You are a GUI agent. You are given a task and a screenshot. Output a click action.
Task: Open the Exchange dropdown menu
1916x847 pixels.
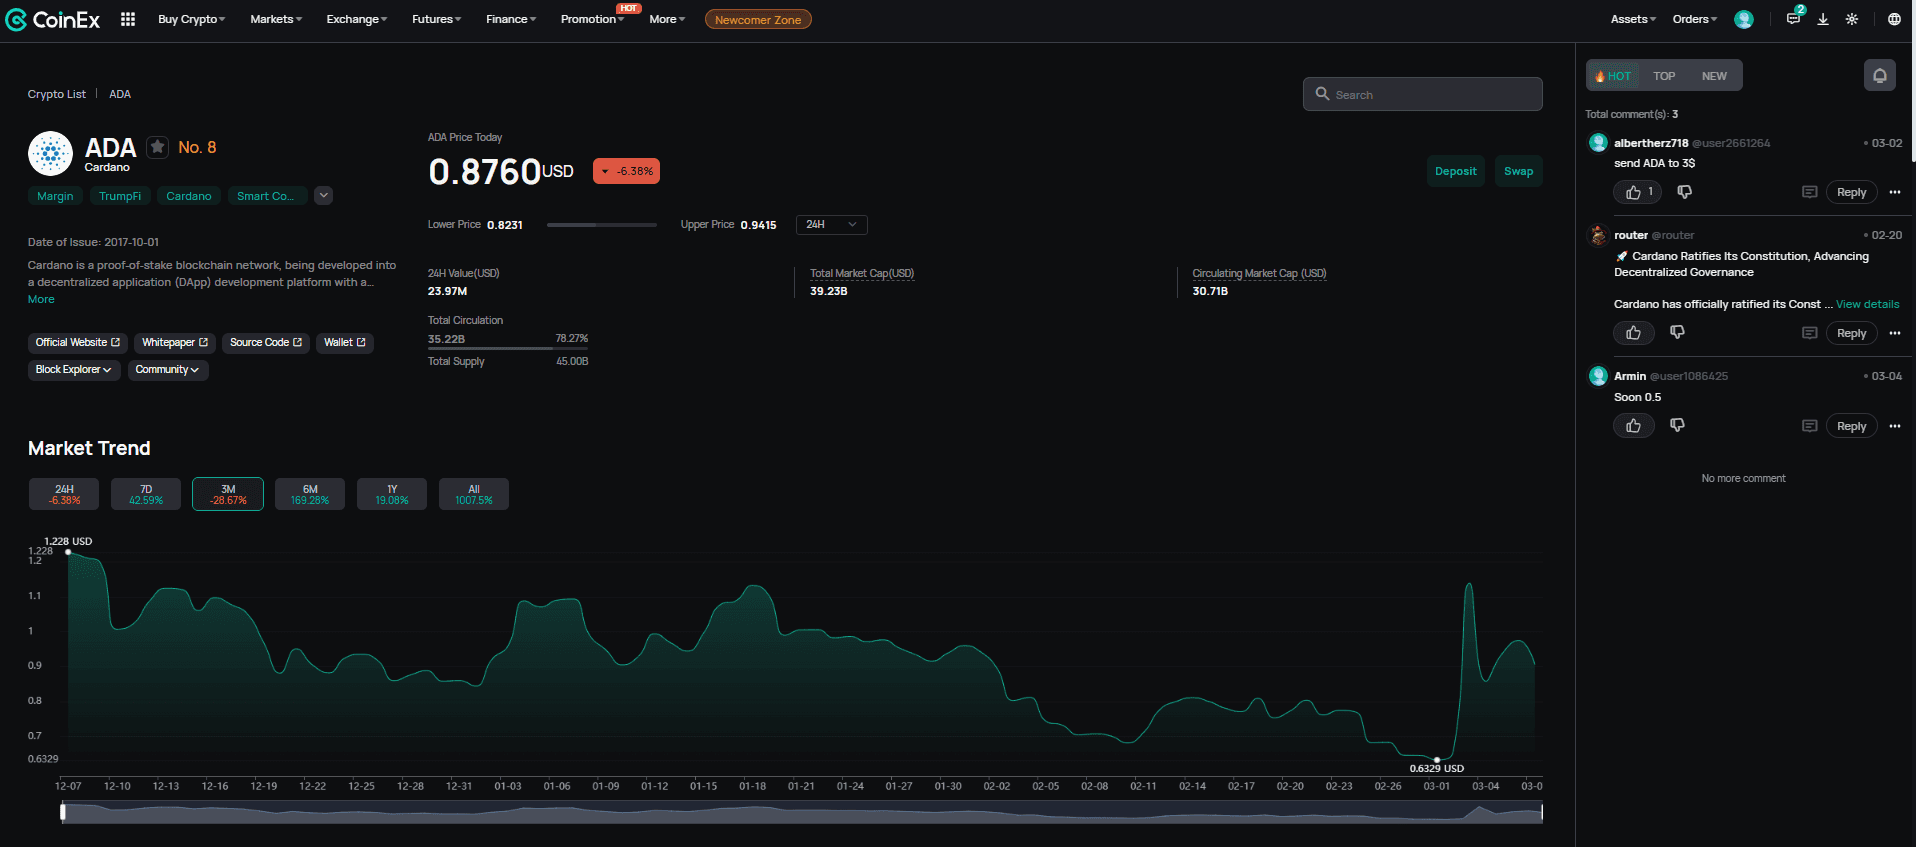[x=357, y=19]
